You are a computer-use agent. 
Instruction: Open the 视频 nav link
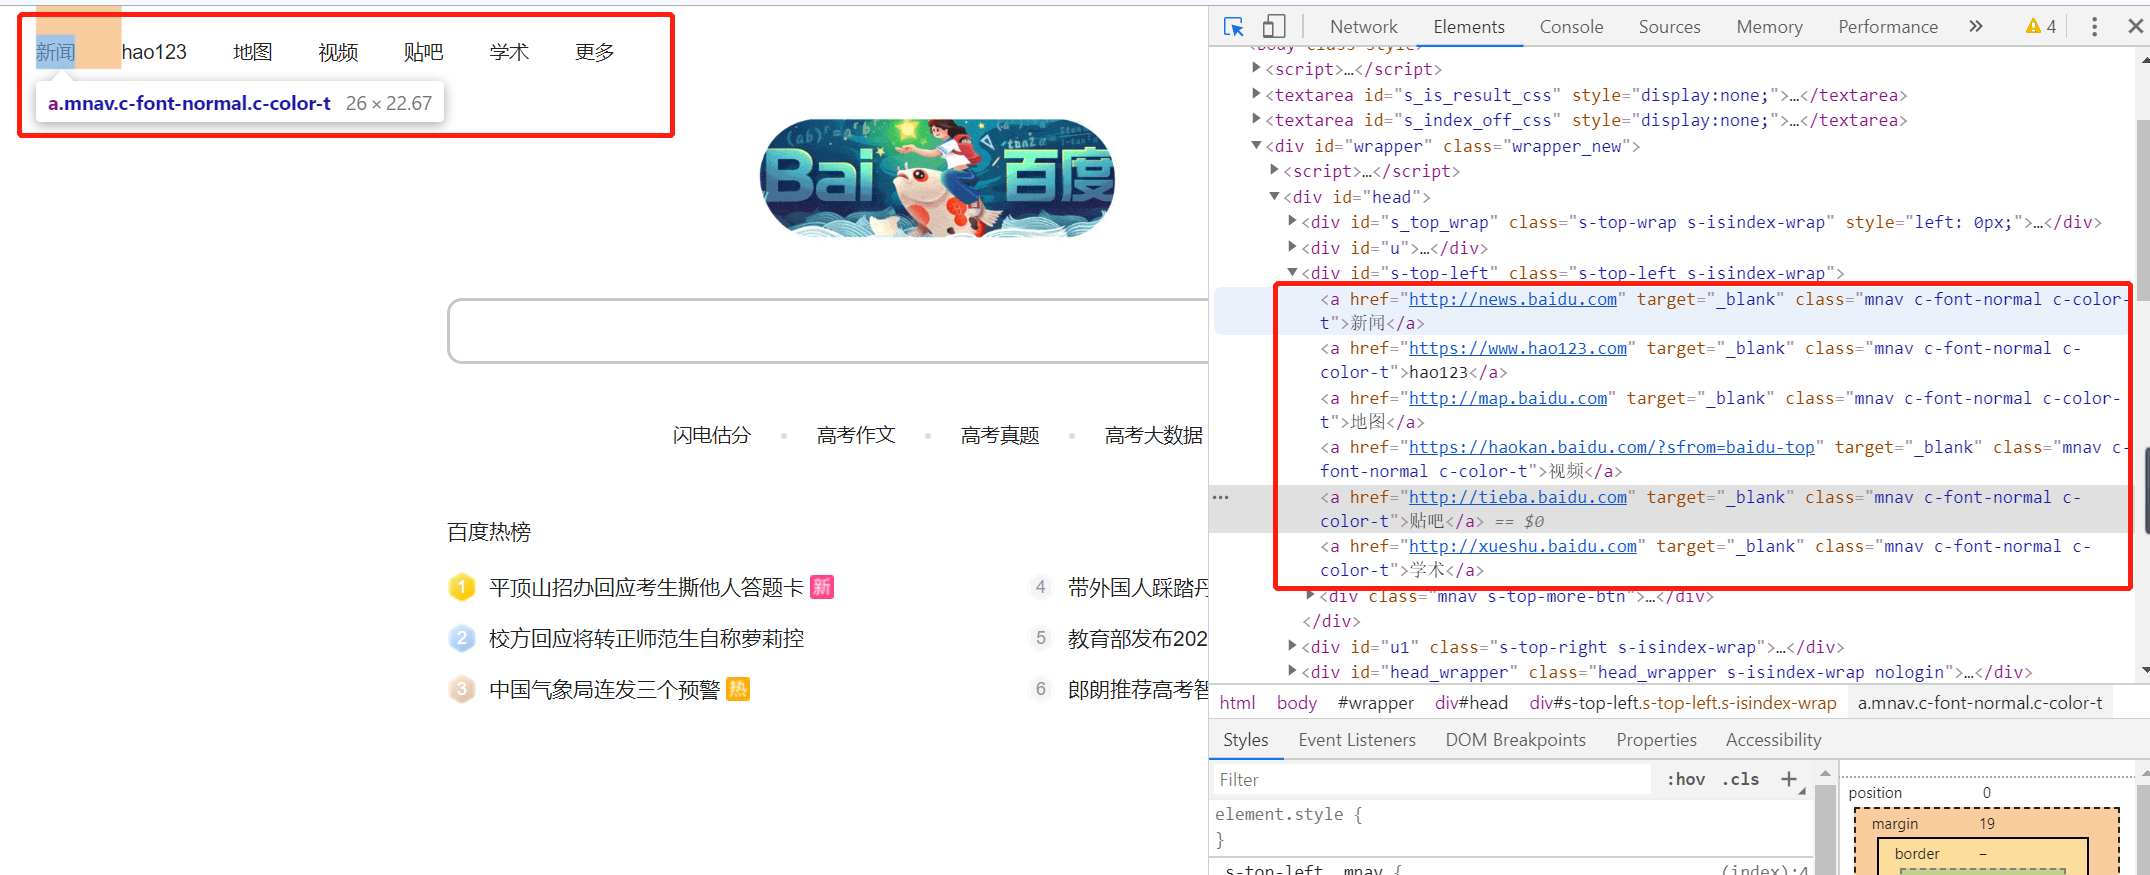[338, 52]
